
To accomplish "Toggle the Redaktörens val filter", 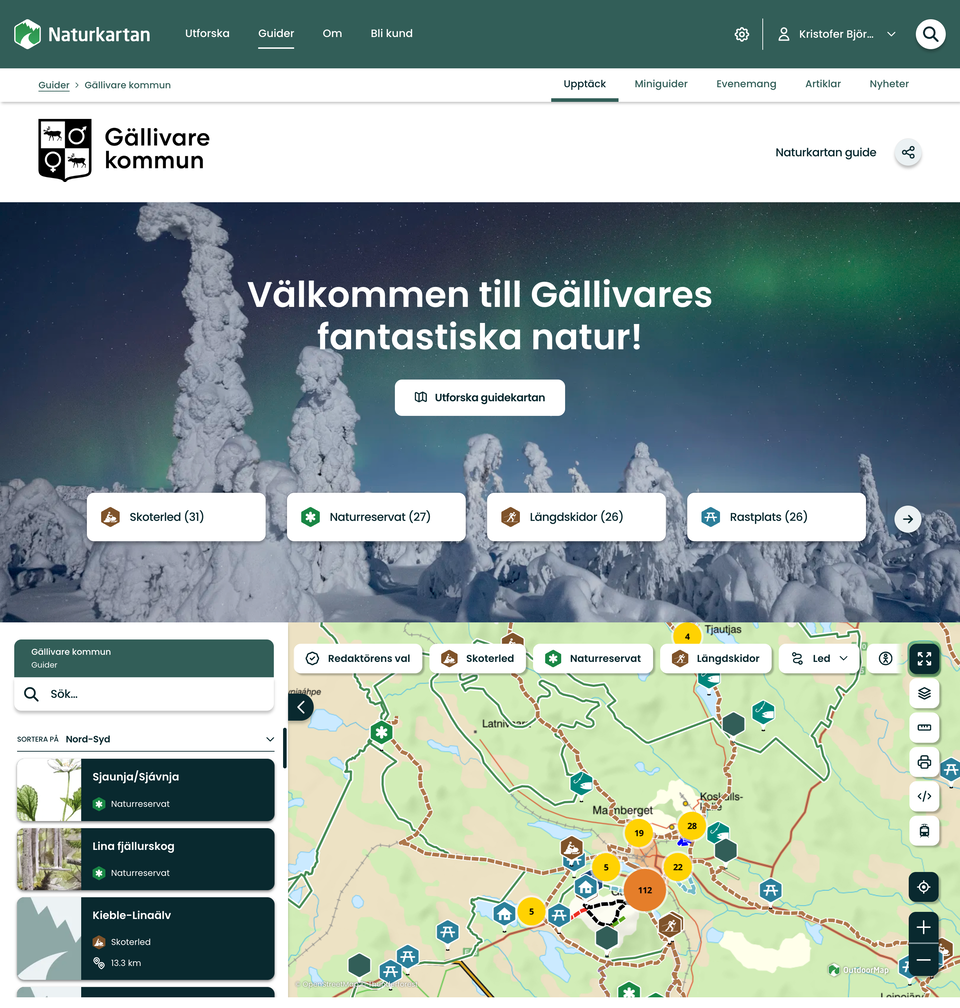I will (358, 659).
